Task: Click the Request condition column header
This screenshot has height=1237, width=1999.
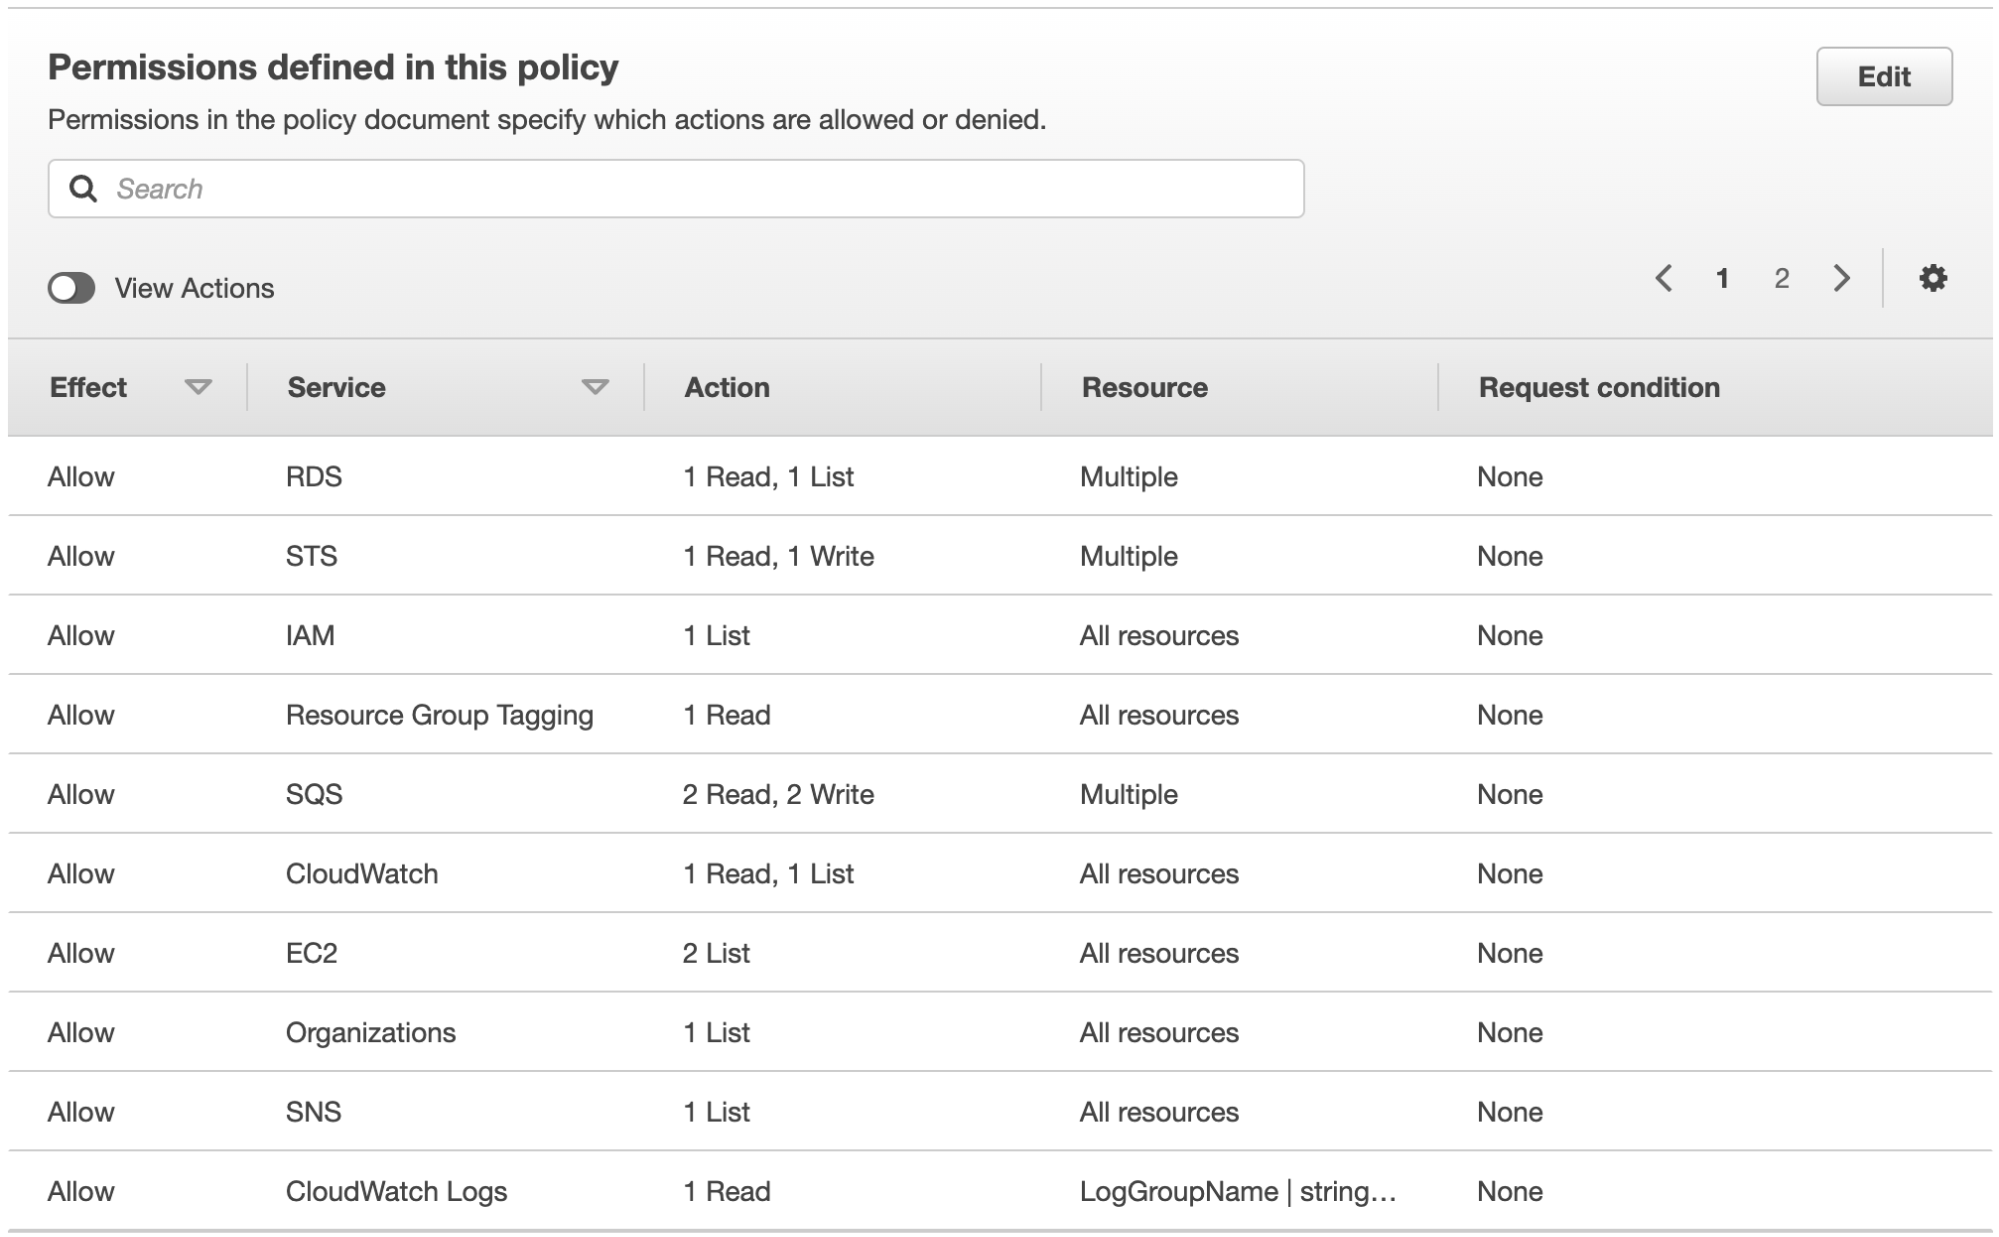Action: point(1599,387)
